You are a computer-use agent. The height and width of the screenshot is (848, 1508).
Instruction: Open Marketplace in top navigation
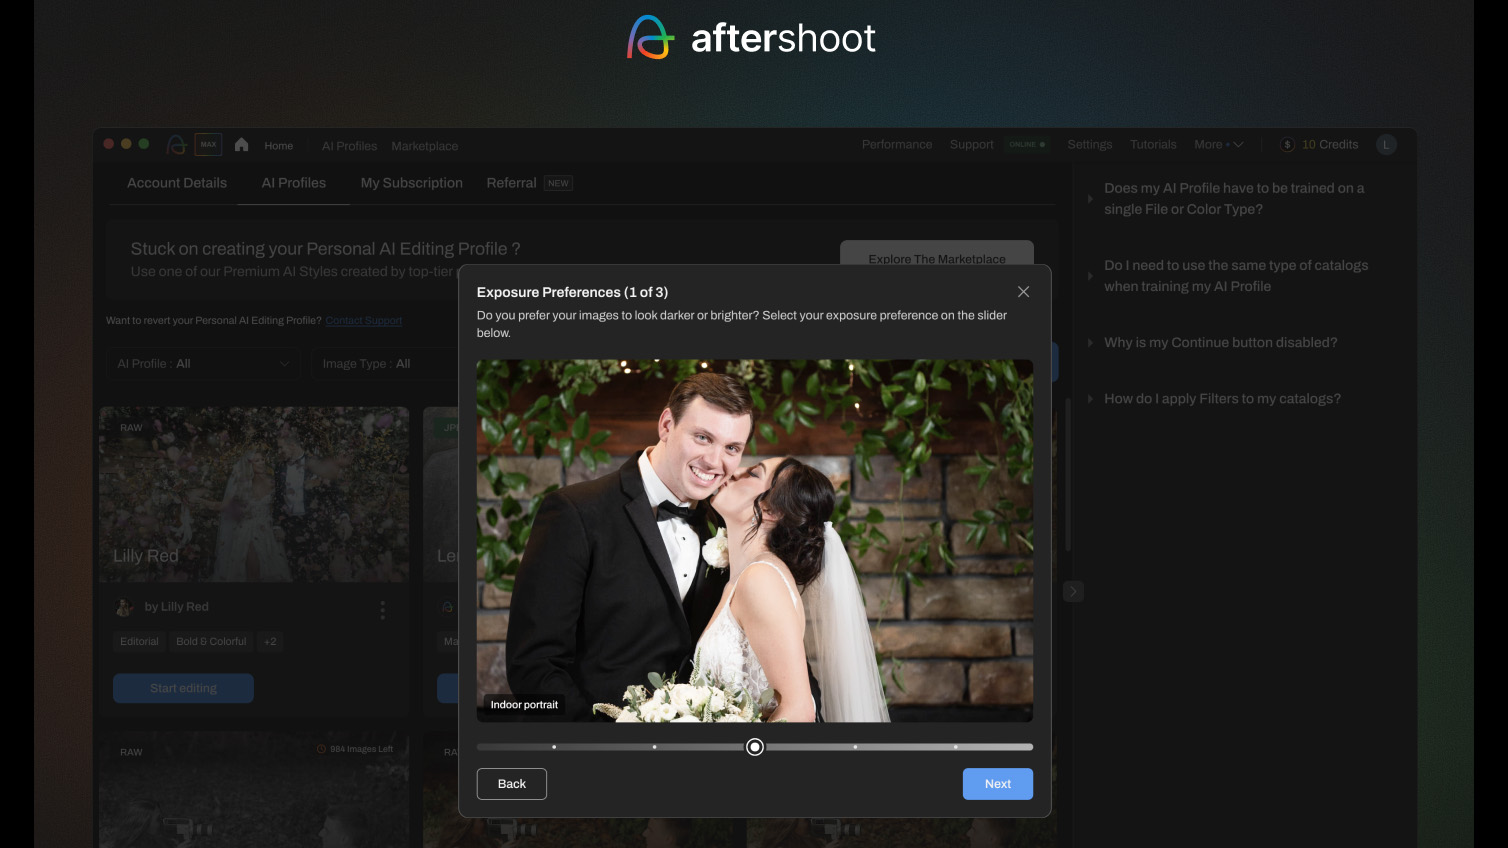[424, 146]
